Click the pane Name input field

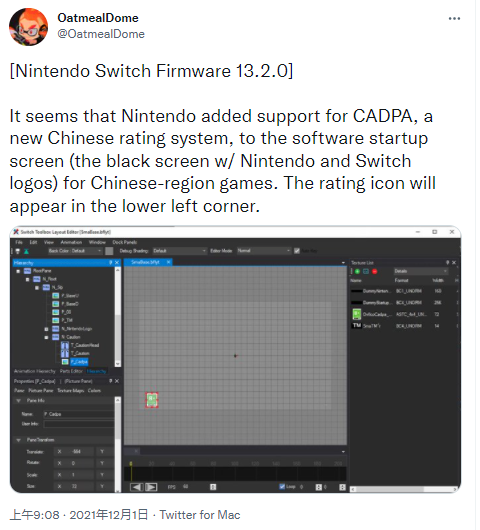79,414
